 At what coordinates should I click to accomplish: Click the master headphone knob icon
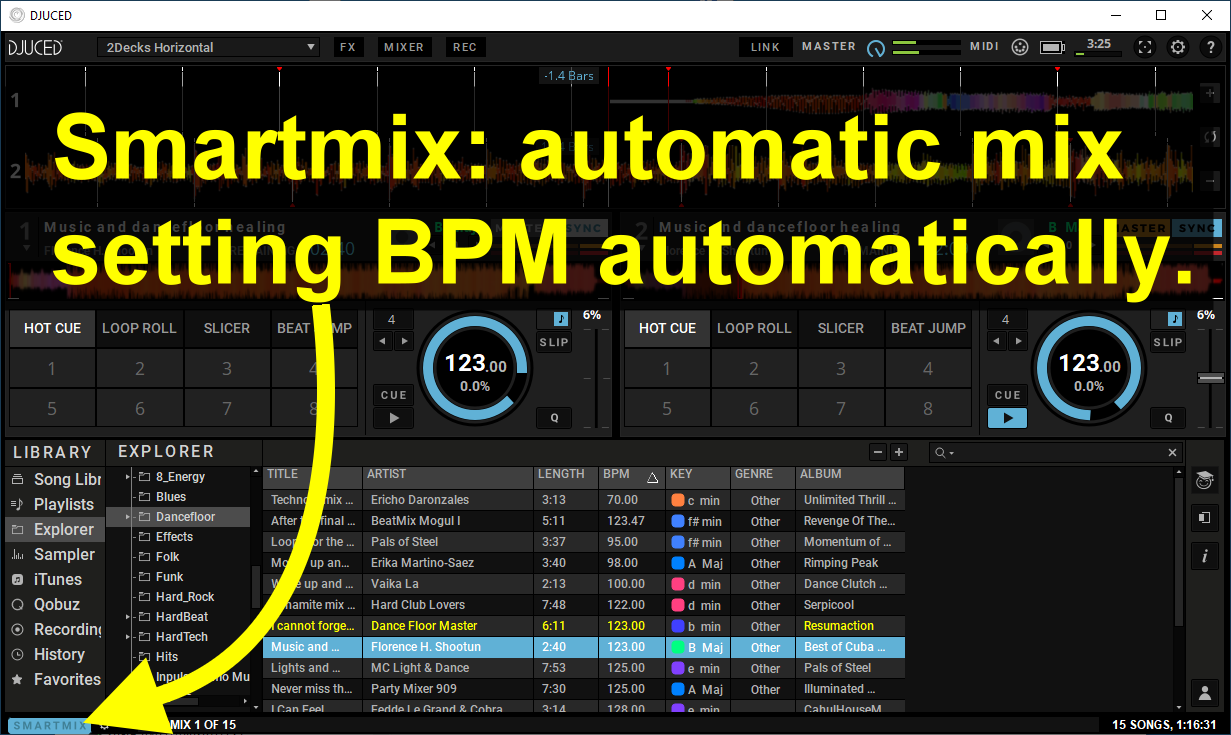coord(876,48)
